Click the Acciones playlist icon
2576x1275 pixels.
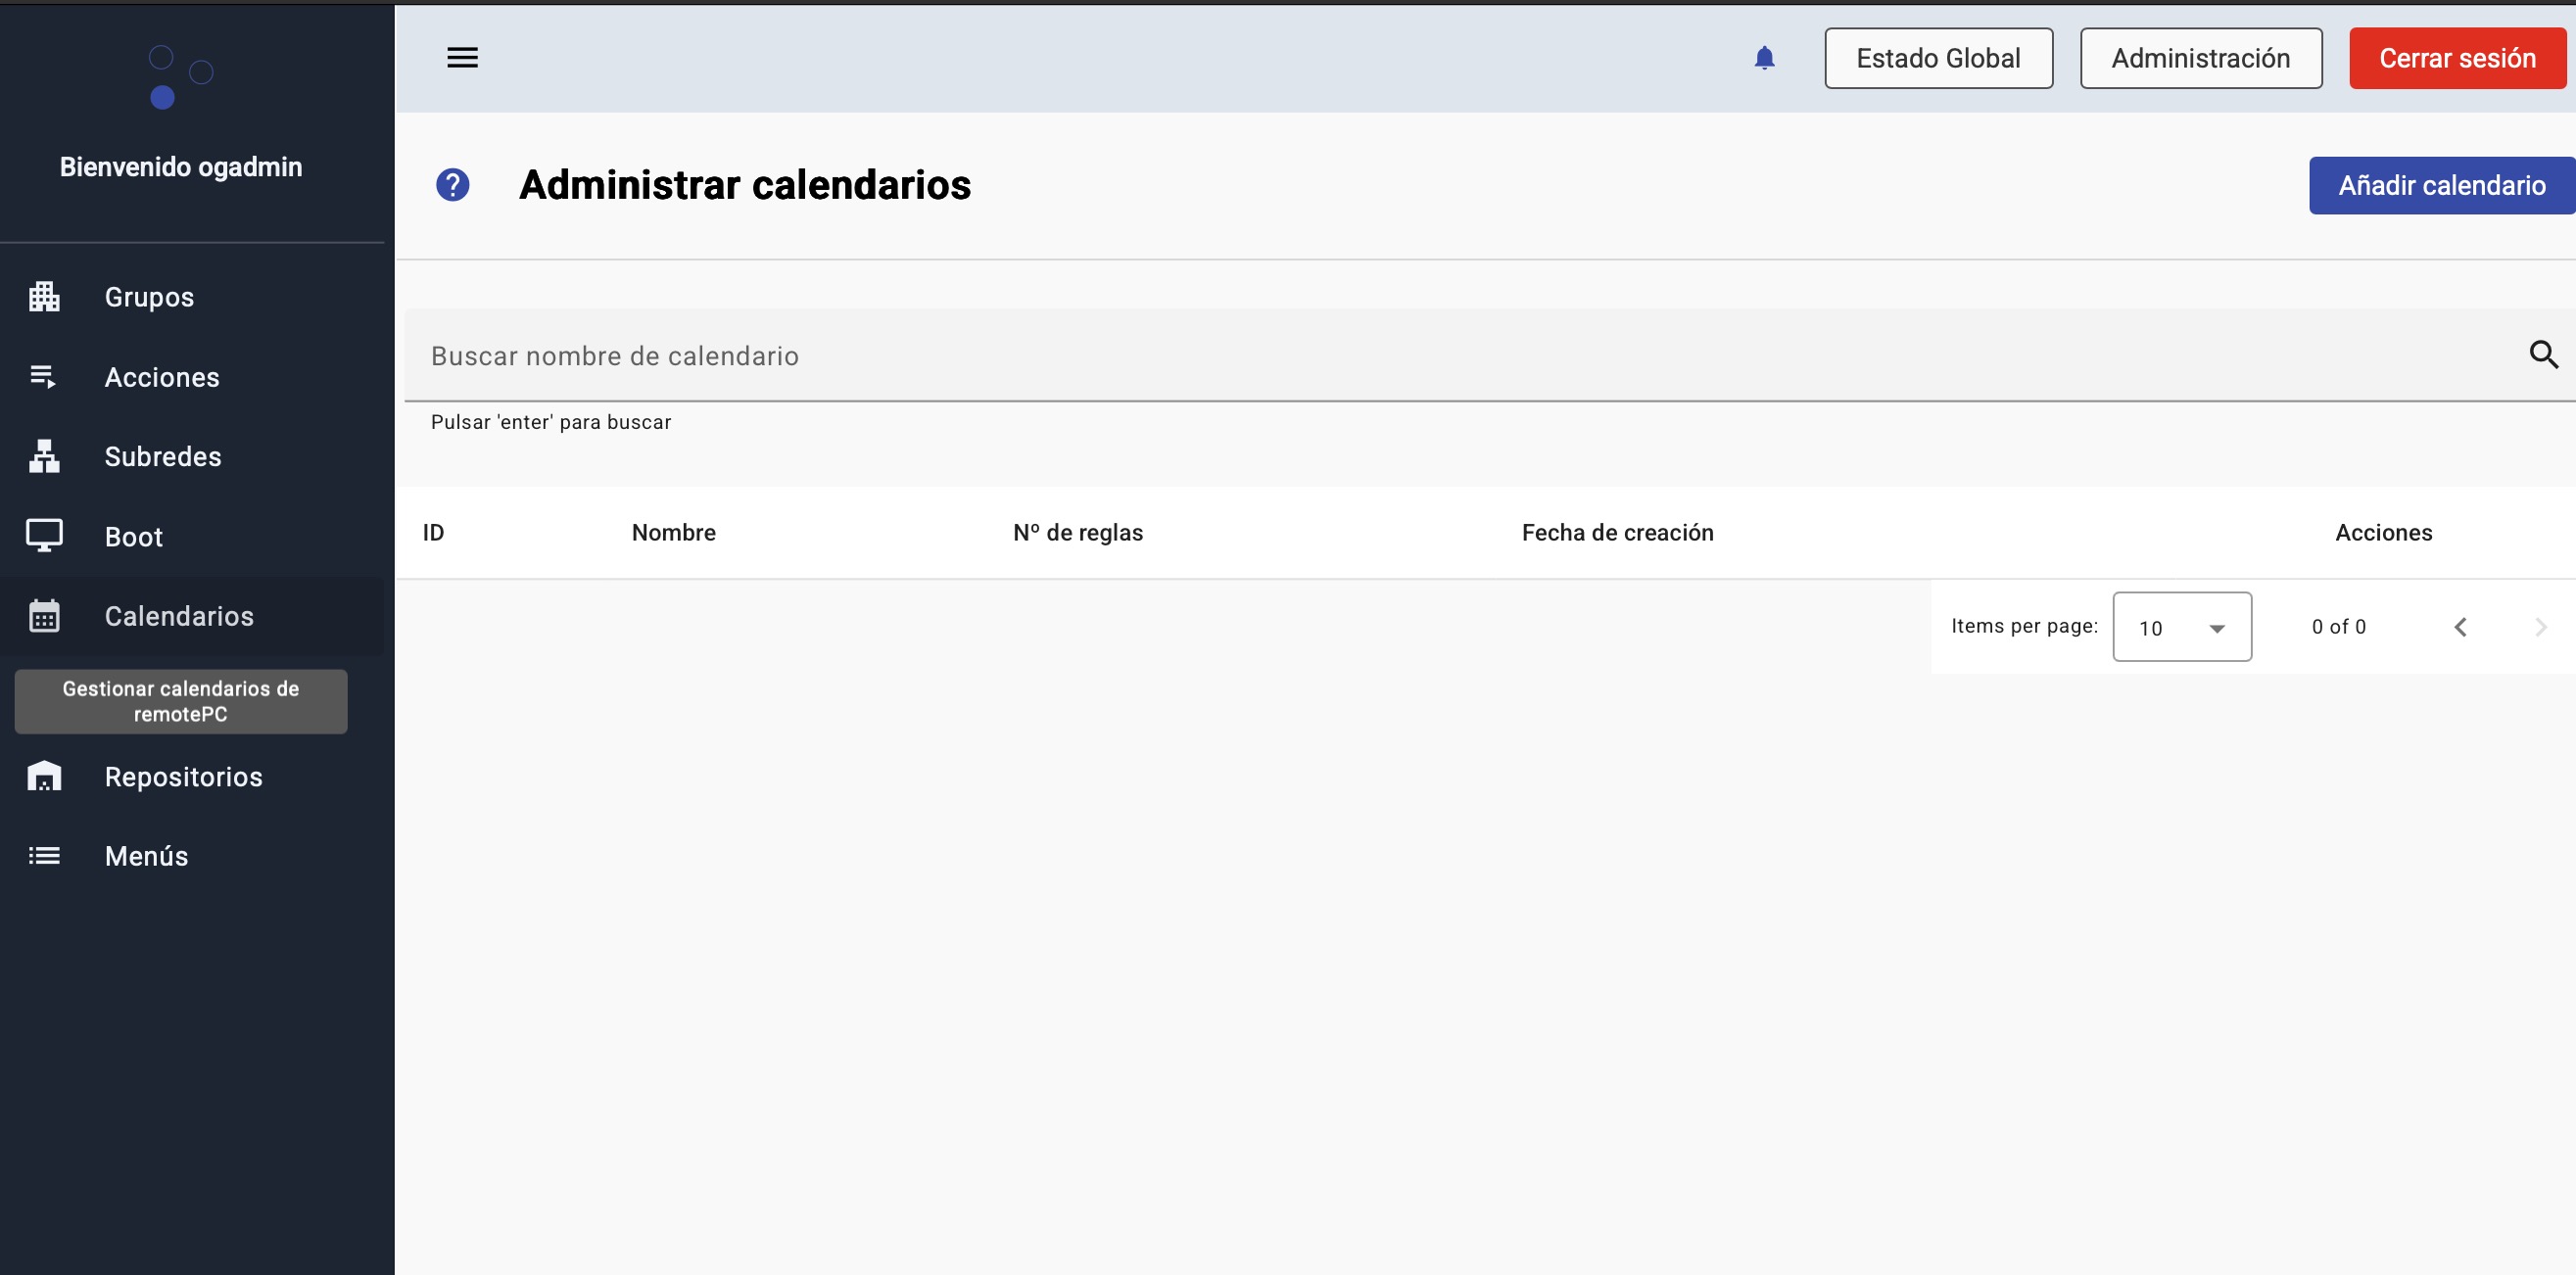pos(44,377)
